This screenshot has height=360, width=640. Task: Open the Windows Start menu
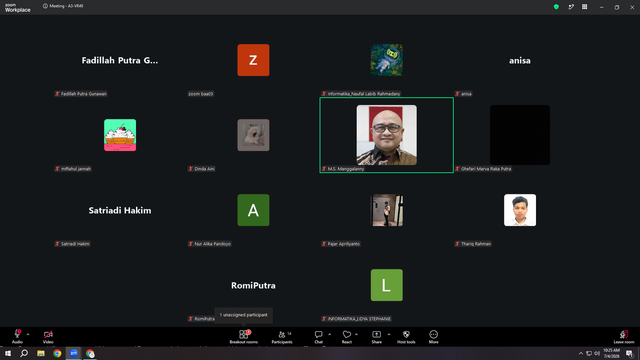(8, 353)
